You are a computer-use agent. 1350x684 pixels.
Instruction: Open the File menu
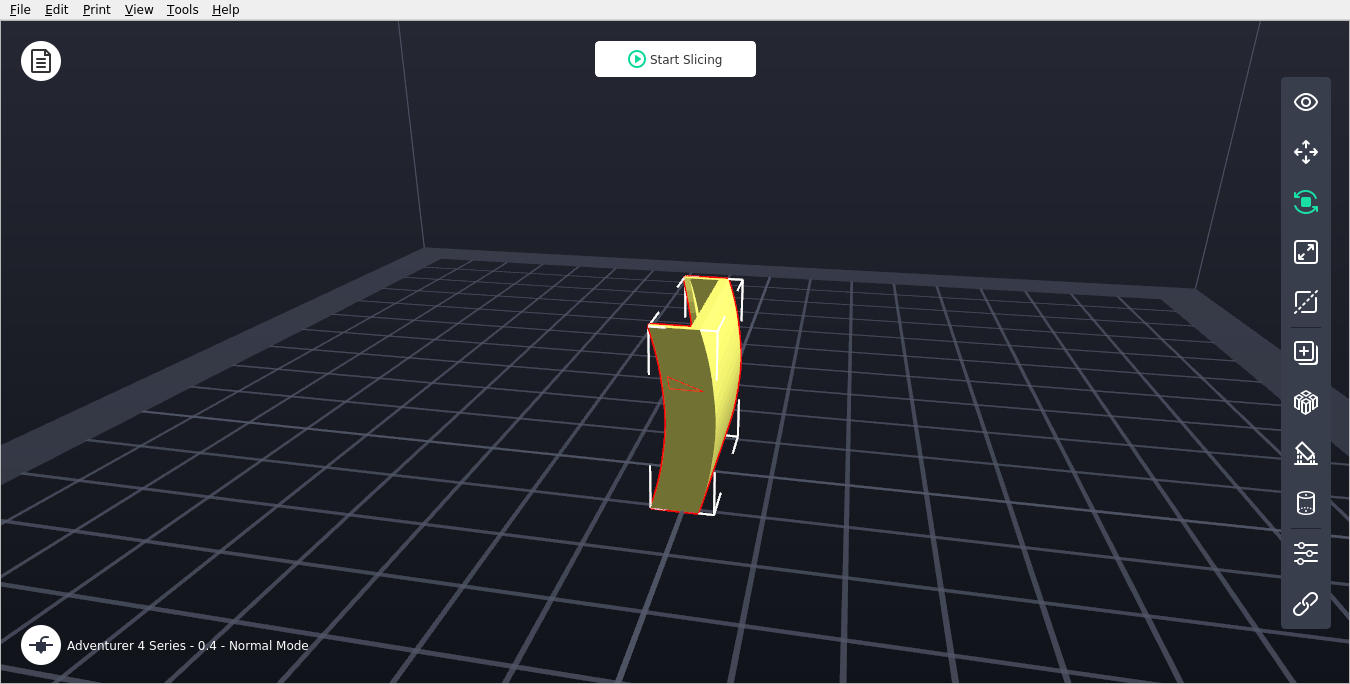click(20, 10)
